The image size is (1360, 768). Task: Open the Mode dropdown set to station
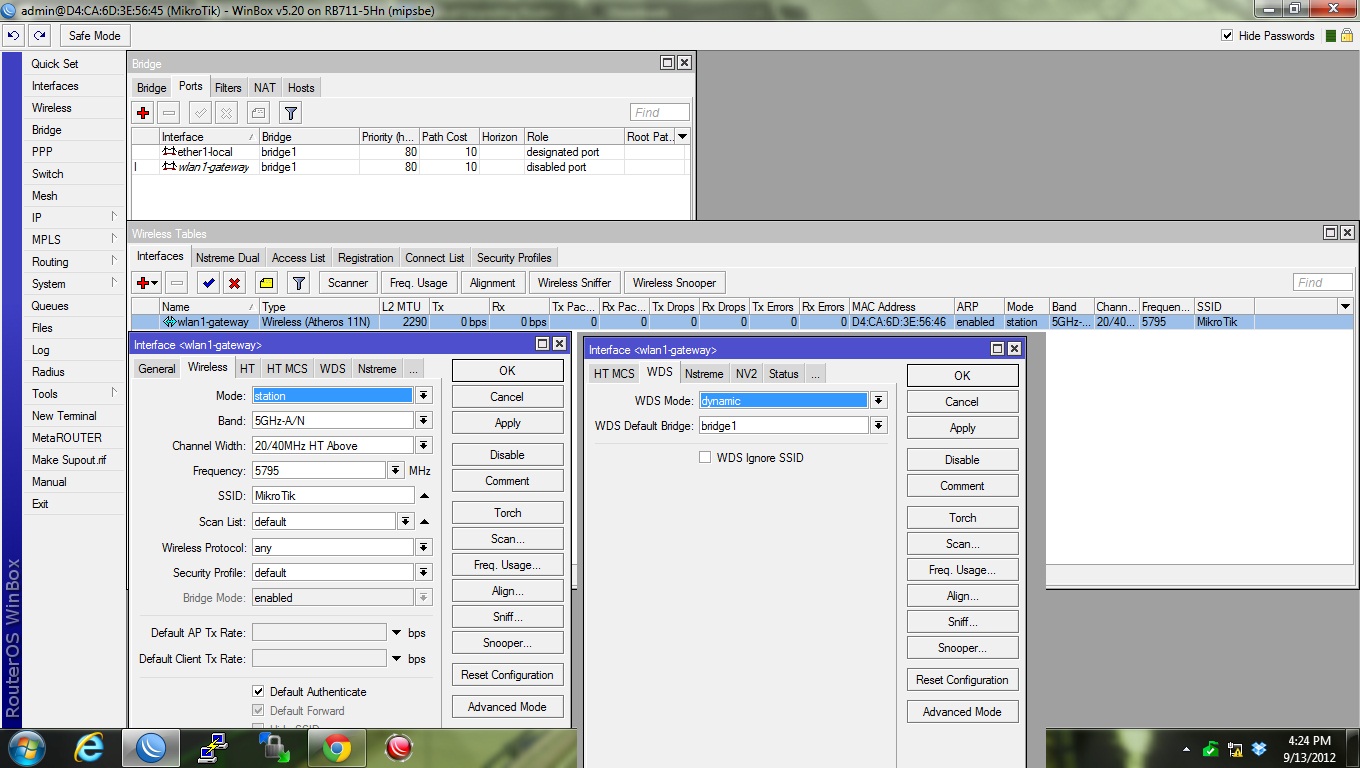click(424, 396)
